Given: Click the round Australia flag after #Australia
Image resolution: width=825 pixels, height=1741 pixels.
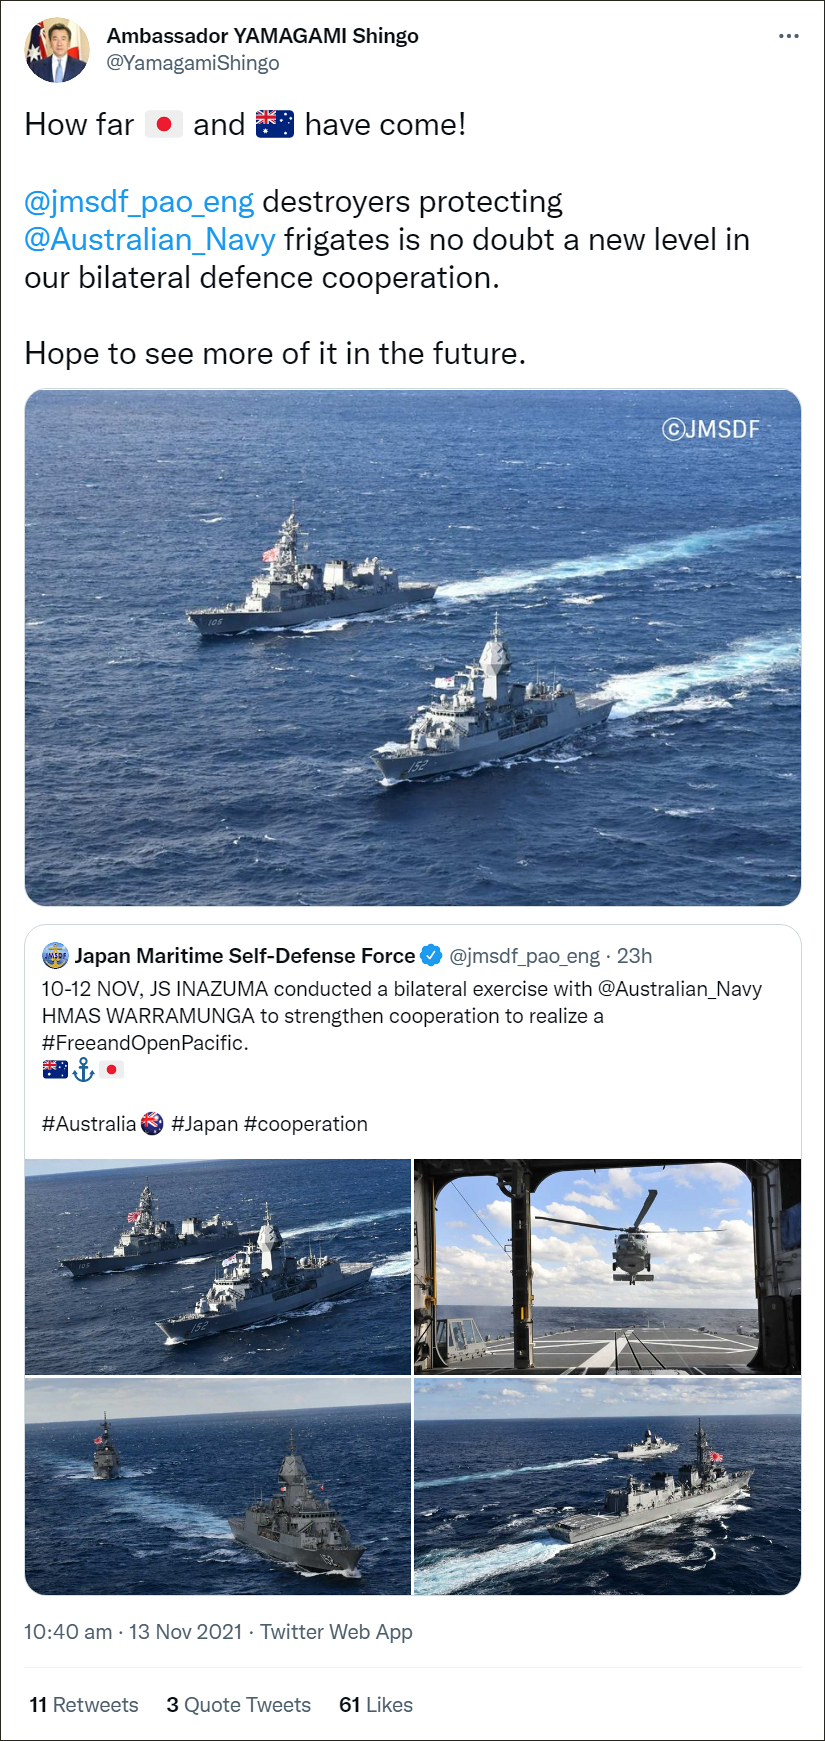Looking at the screenshot, I should point(152,1124).
